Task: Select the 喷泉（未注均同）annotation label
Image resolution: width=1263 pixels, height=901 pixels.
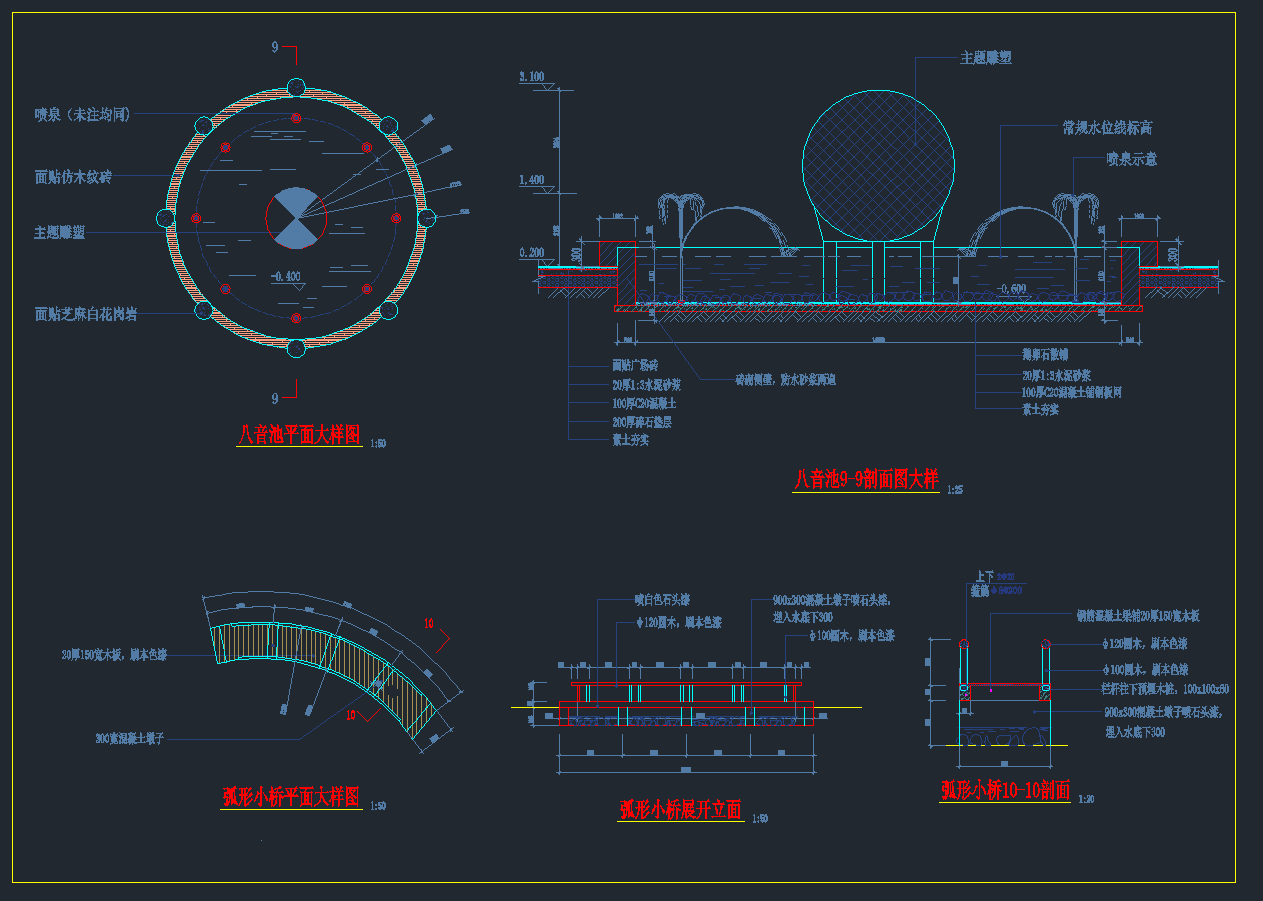Action: point(82,115)
